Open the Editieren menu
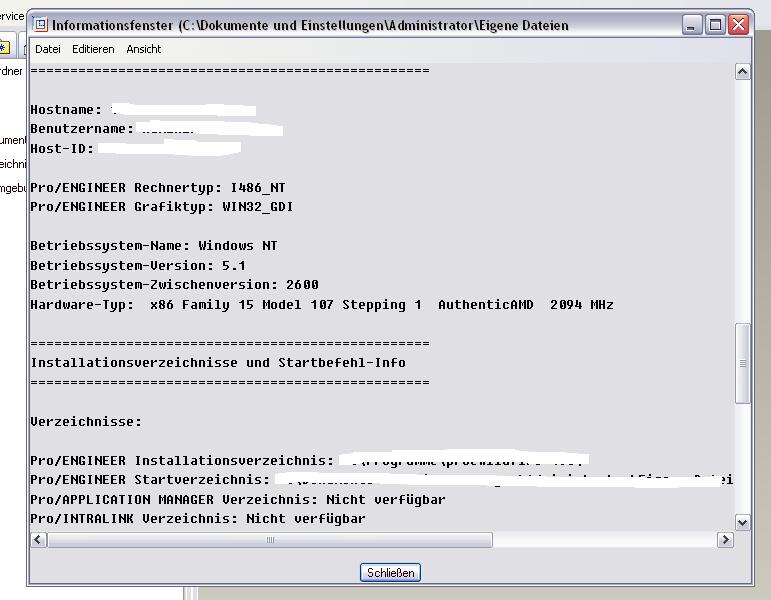The width and height of the screenshot is (771, 600). [93, 49]
